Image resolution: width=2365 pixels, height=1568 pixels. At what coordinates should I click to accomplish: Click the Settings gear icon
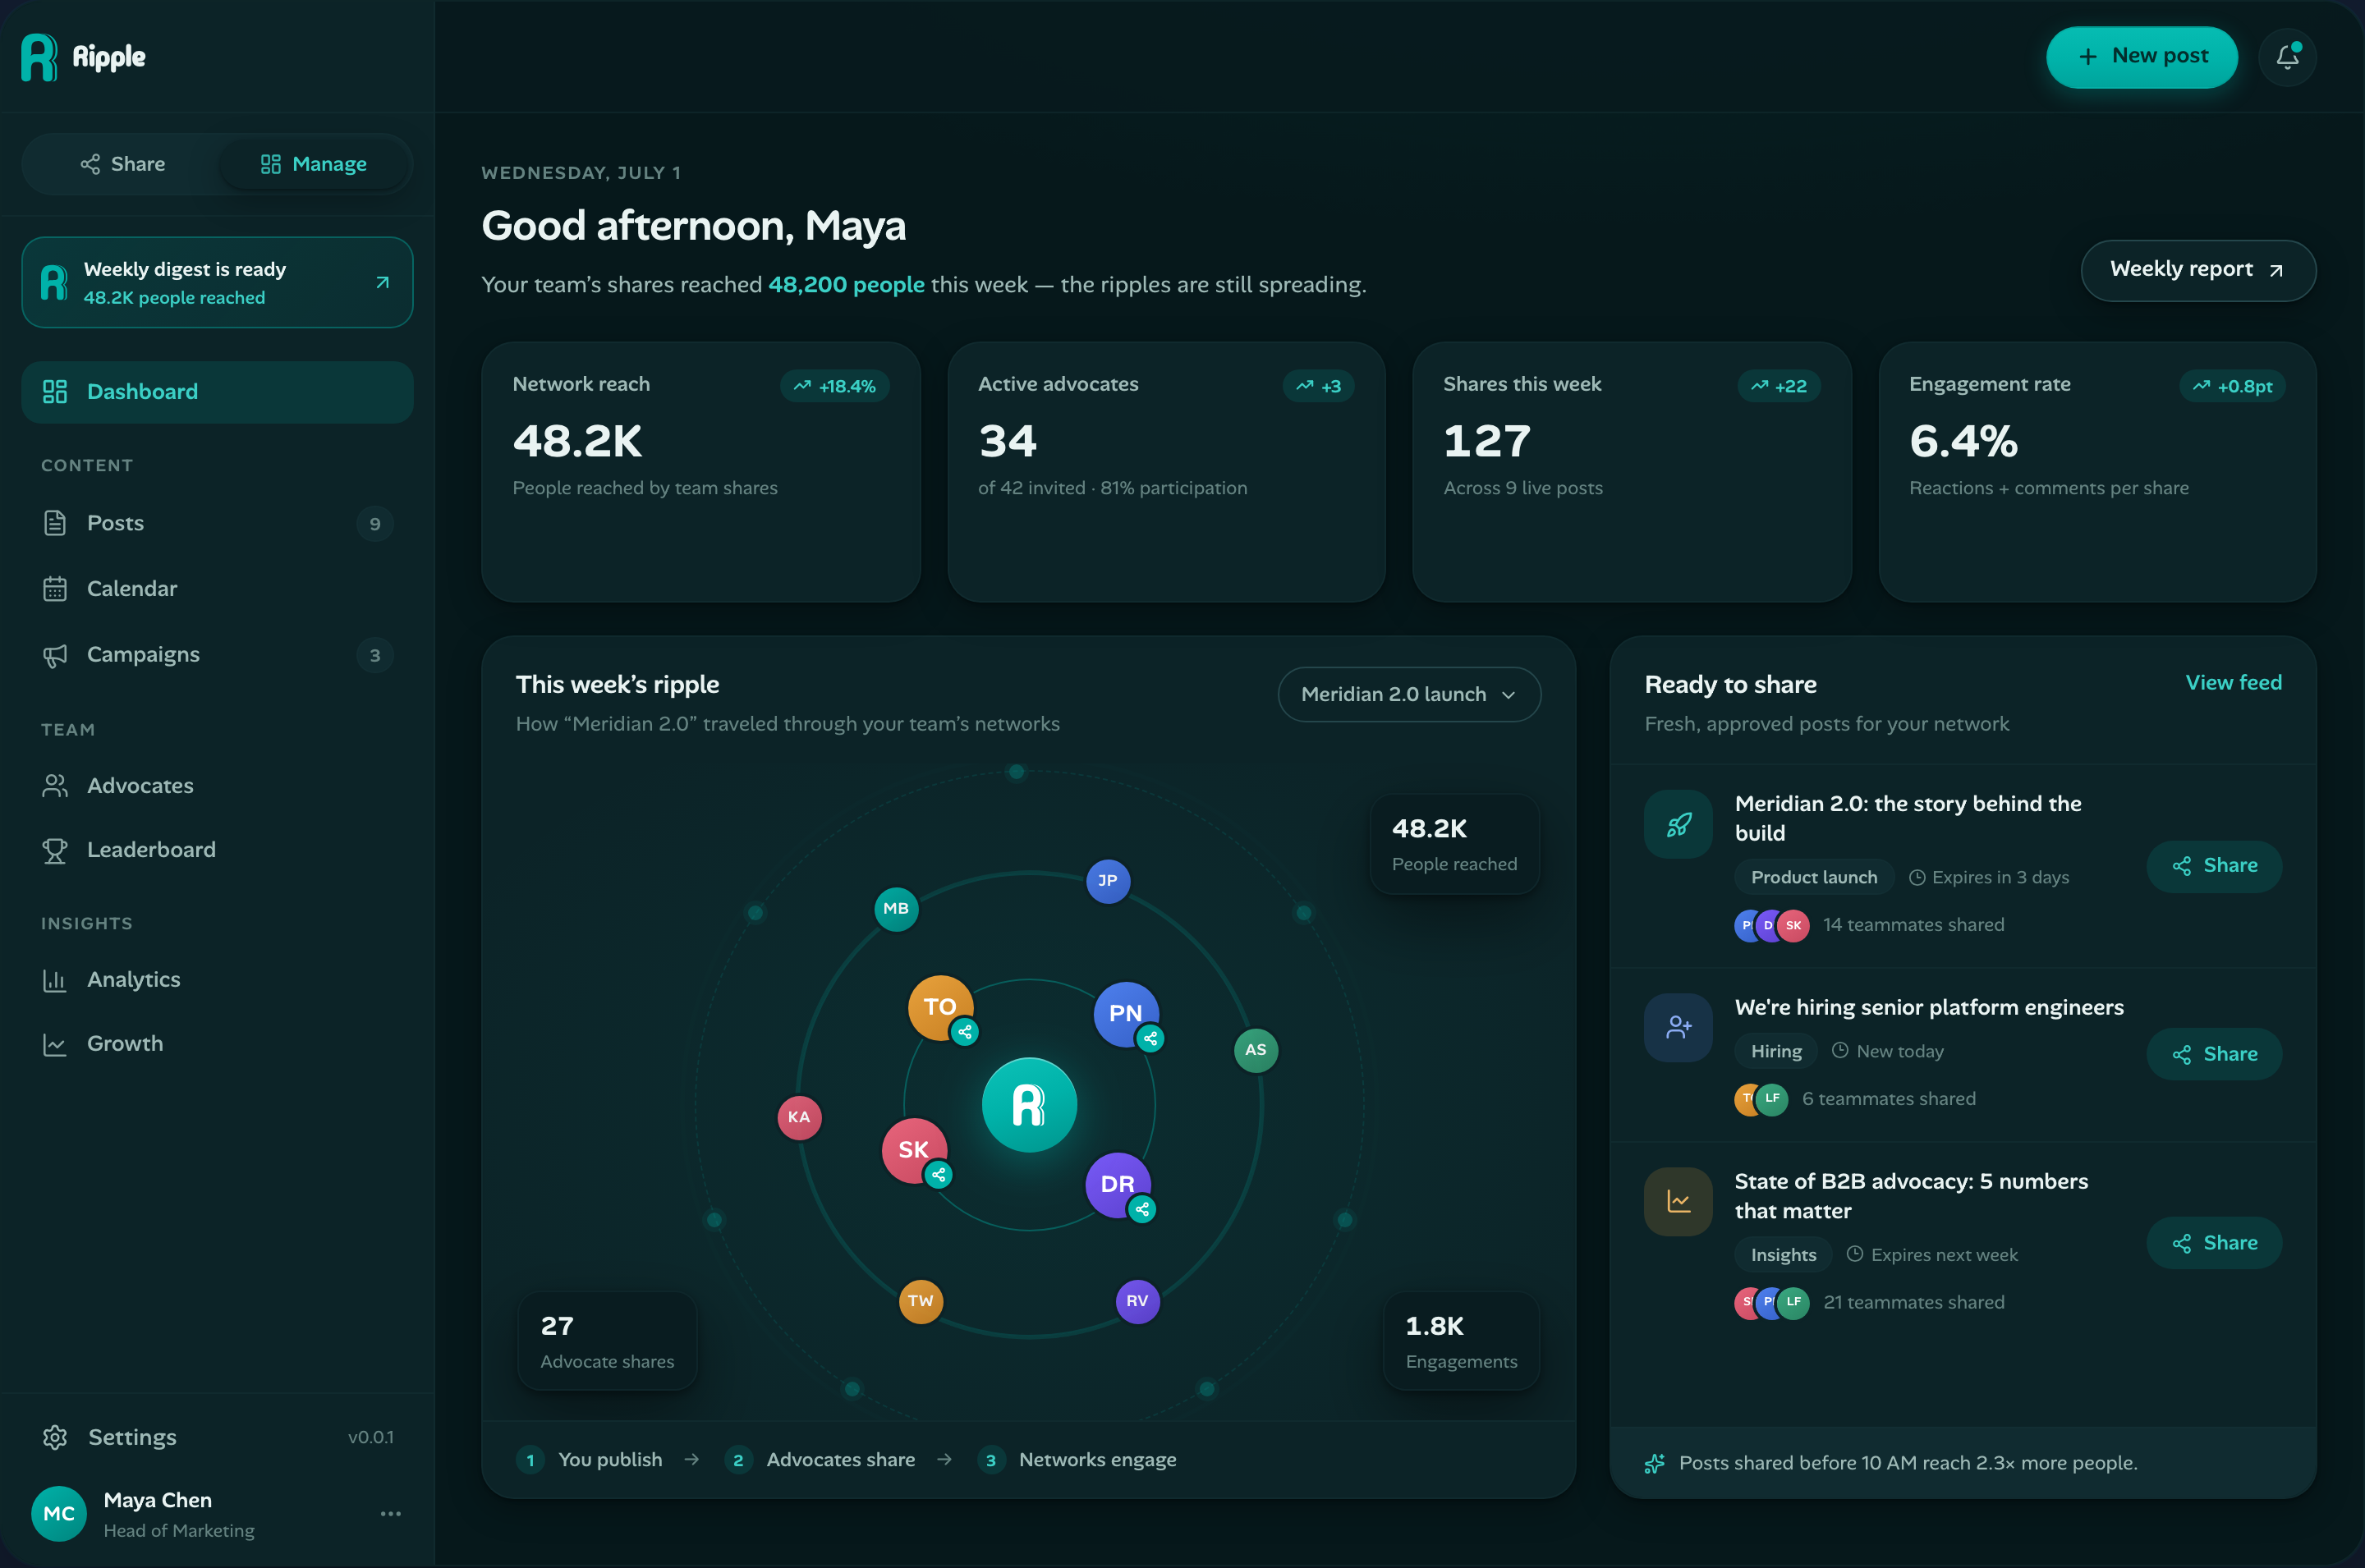55,1437
